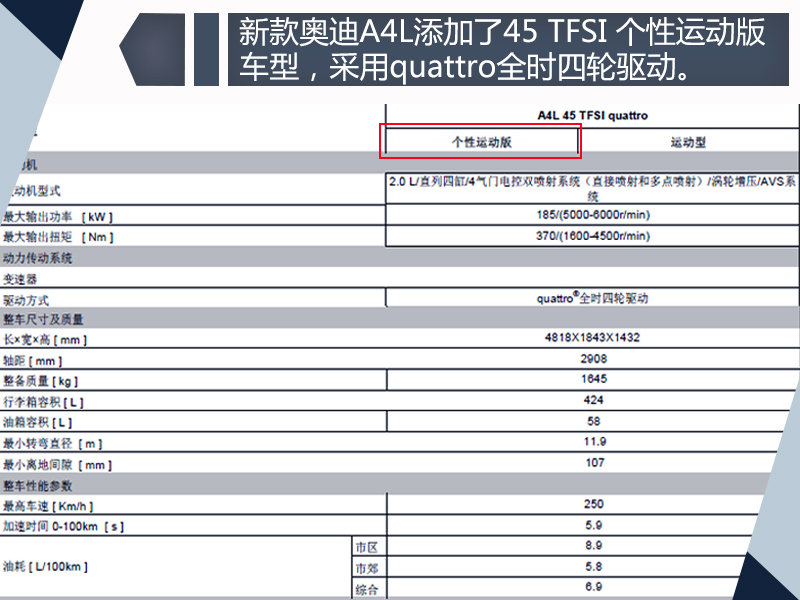Select the dimensions value '4818X1843X1432'
800x600 pixels.
pos(592,338)
